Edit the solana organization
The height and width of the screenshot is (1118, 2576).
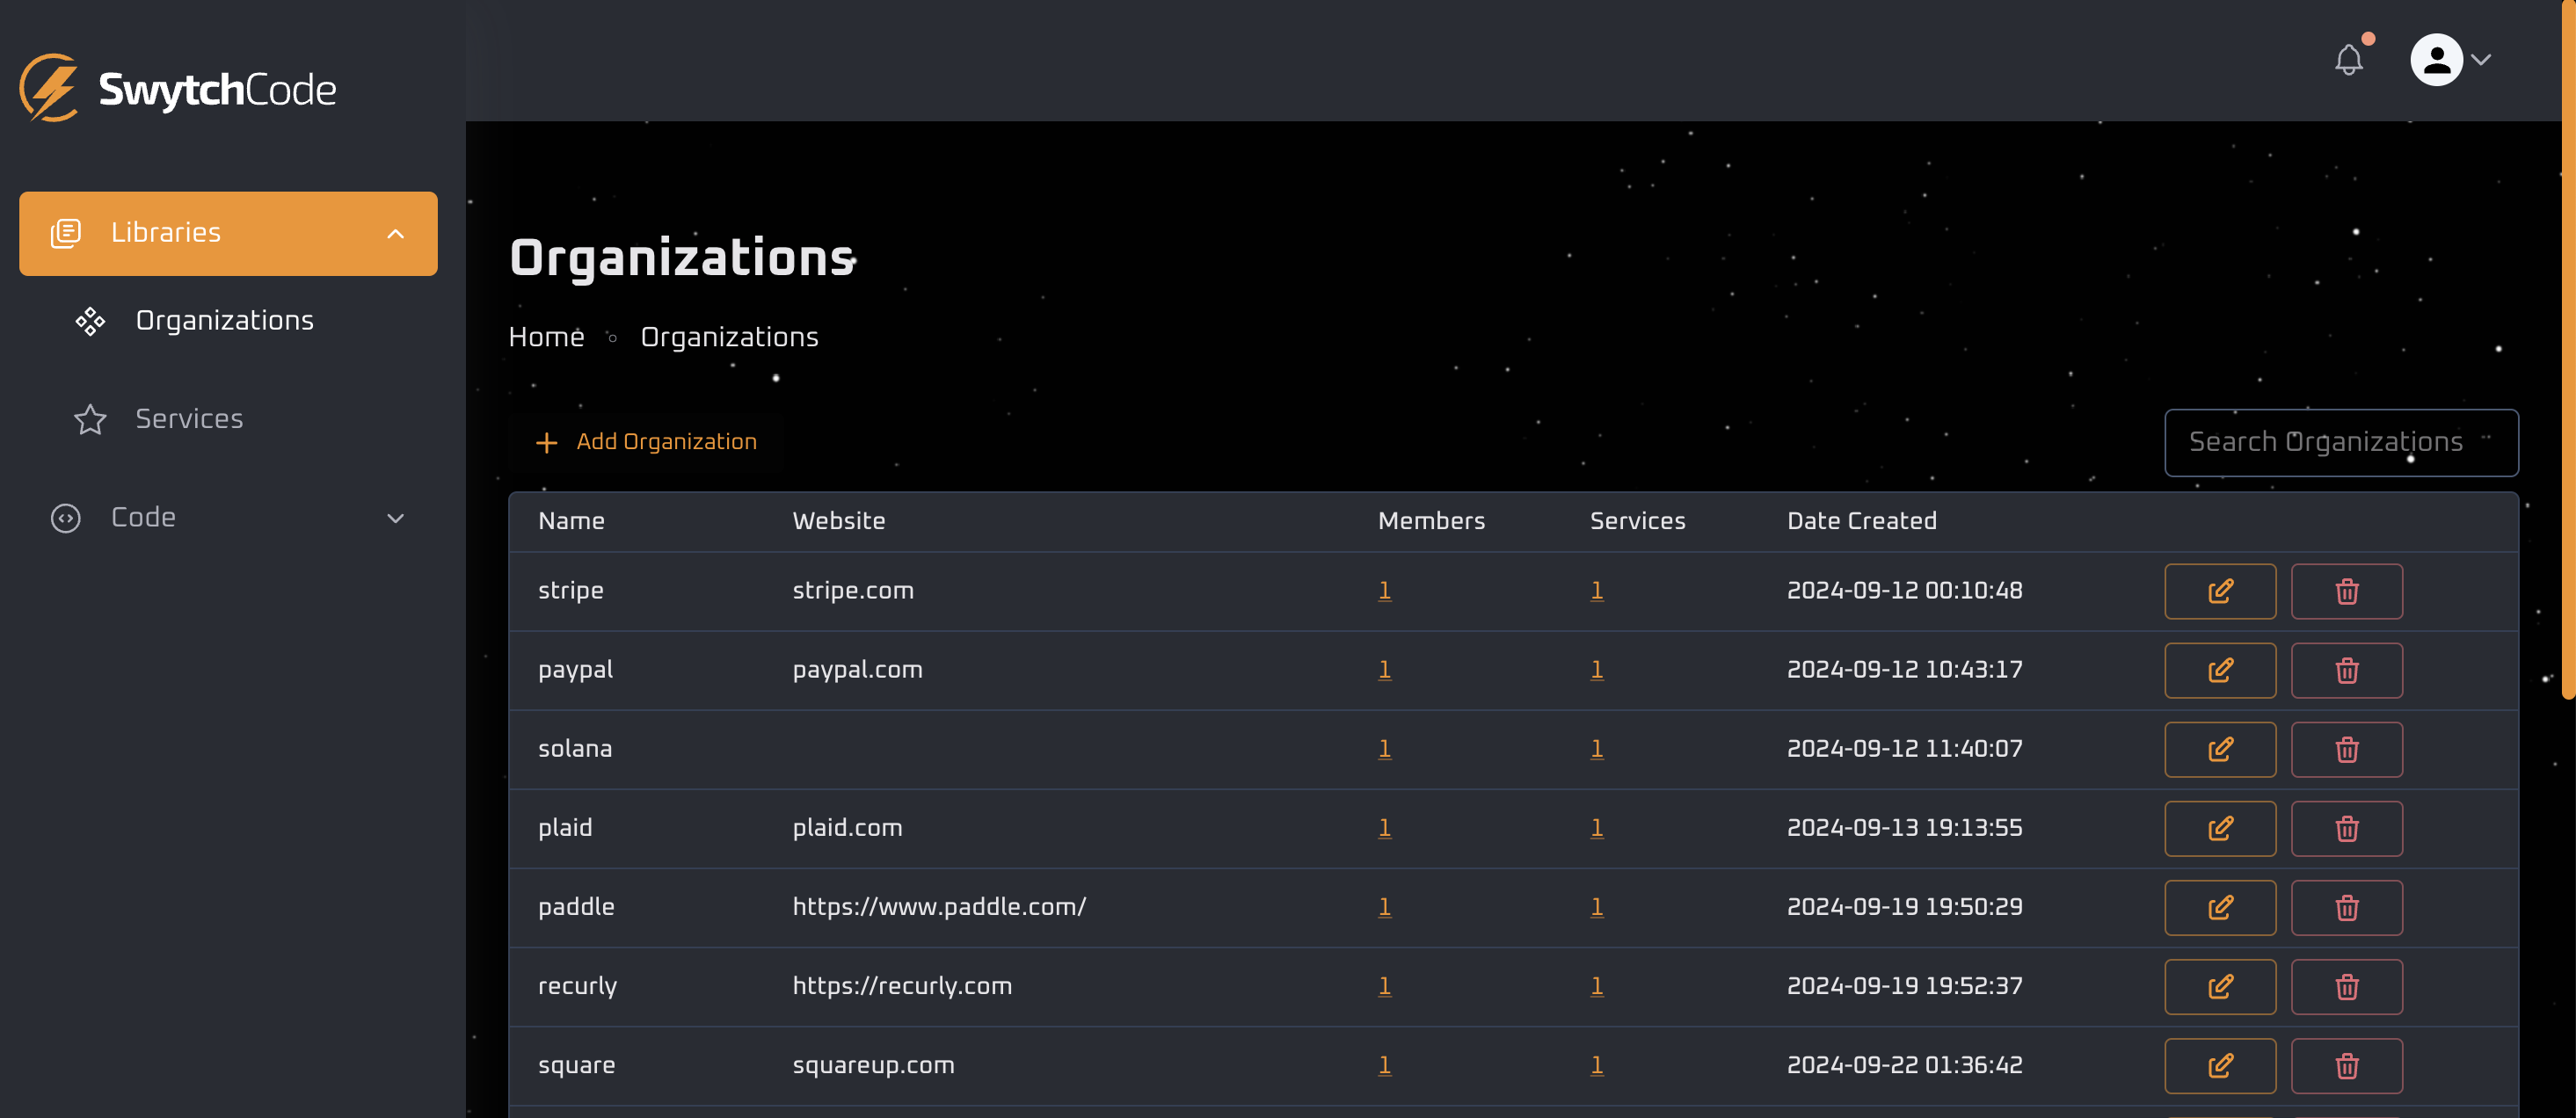[x=2220, y=749]
